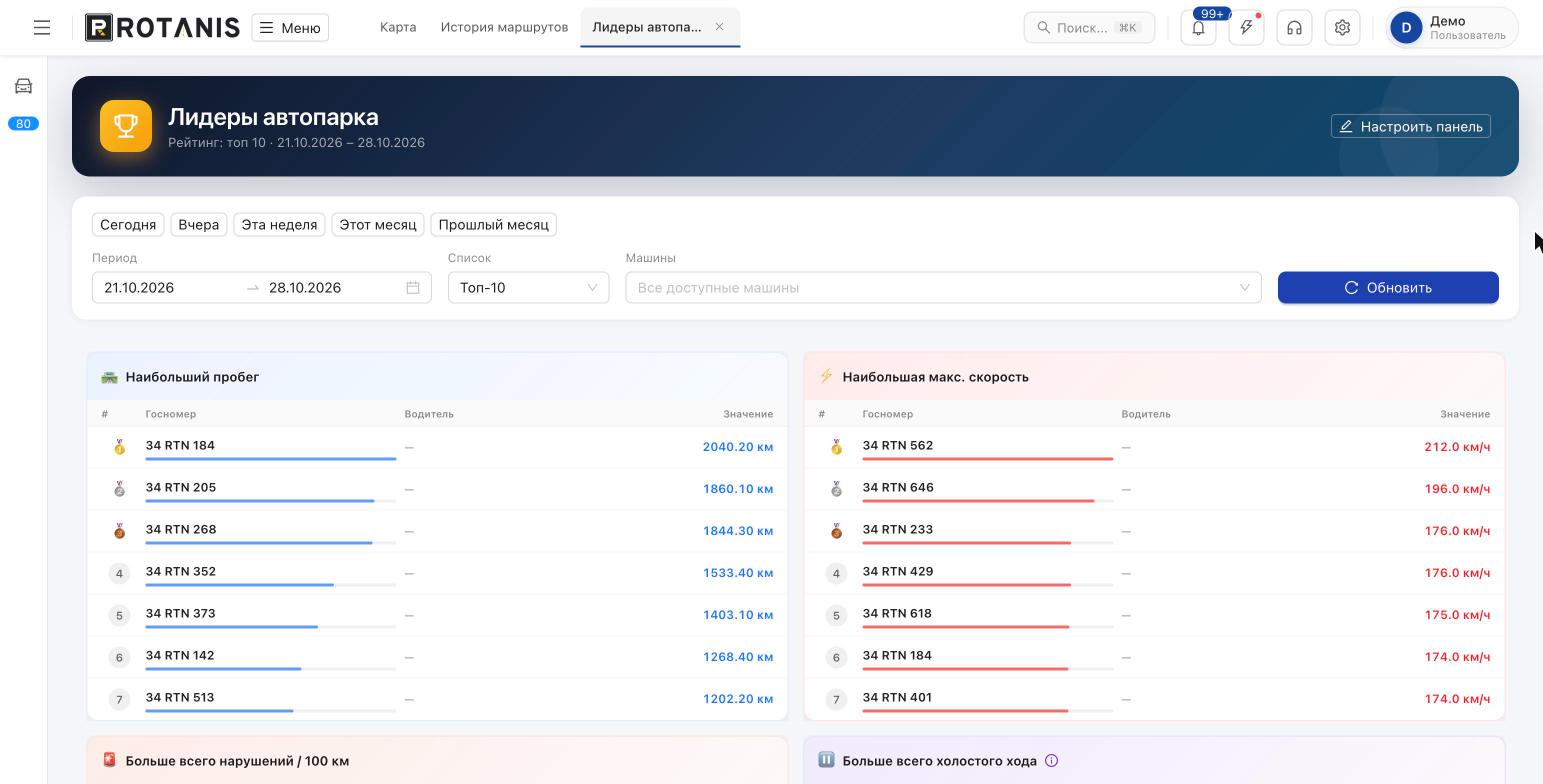1543x784 pixels.
Task: Click the ROTANIS logo
Action: tap(162, 28)
